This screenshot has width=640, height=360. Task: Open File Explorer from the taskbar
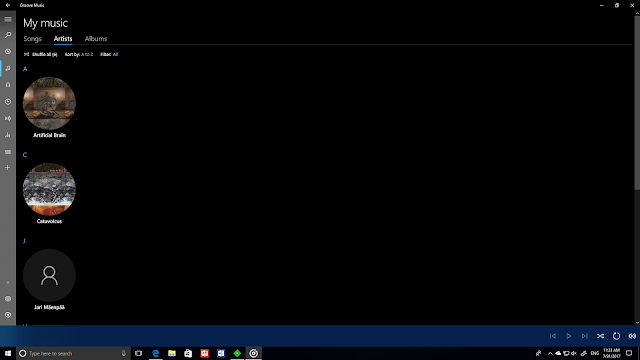point(172,353)
